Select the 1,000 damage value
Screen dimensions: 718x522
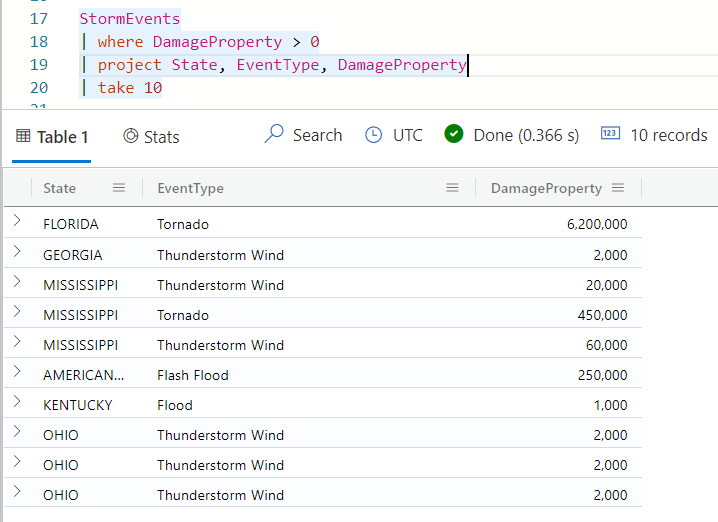point(611,405)
